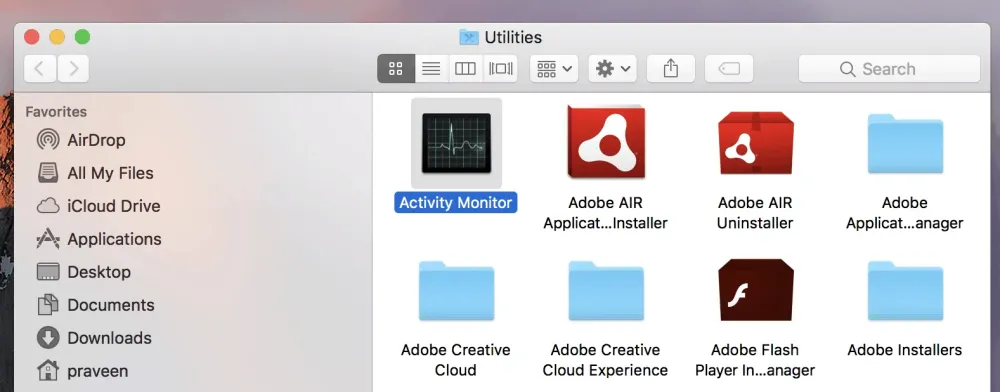Click the Favorites sidebar heading
Screen dimensions: 1000x392
[x=56, y=112]
